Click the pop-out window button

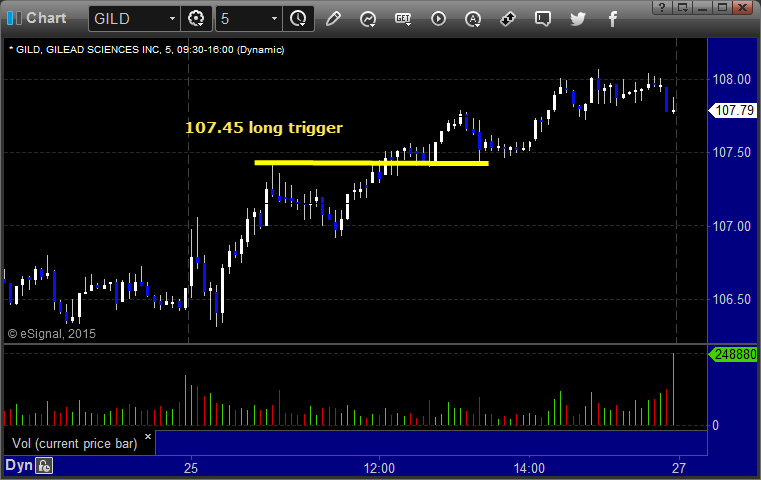682,7
